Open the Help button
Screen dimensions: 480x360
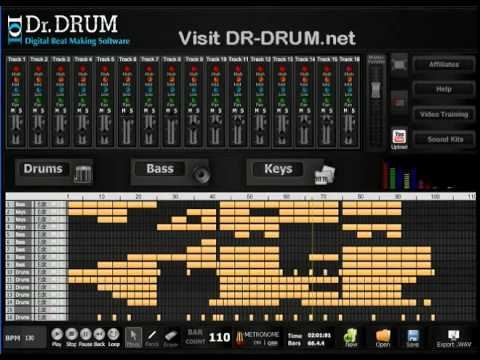point(444,89)
